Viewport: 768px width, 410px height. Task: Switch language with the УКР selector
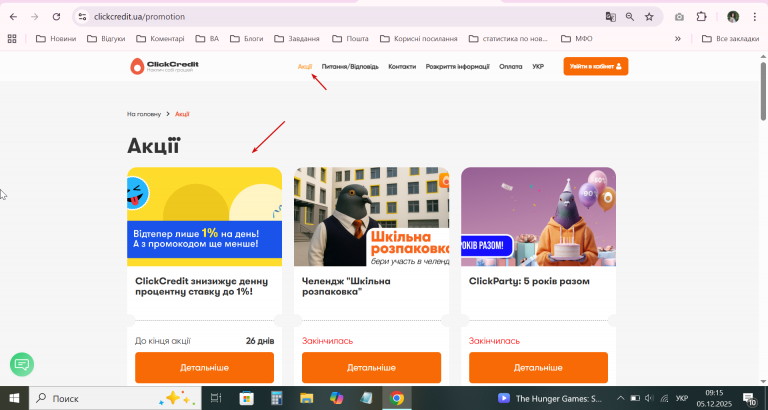coord(538,66)
